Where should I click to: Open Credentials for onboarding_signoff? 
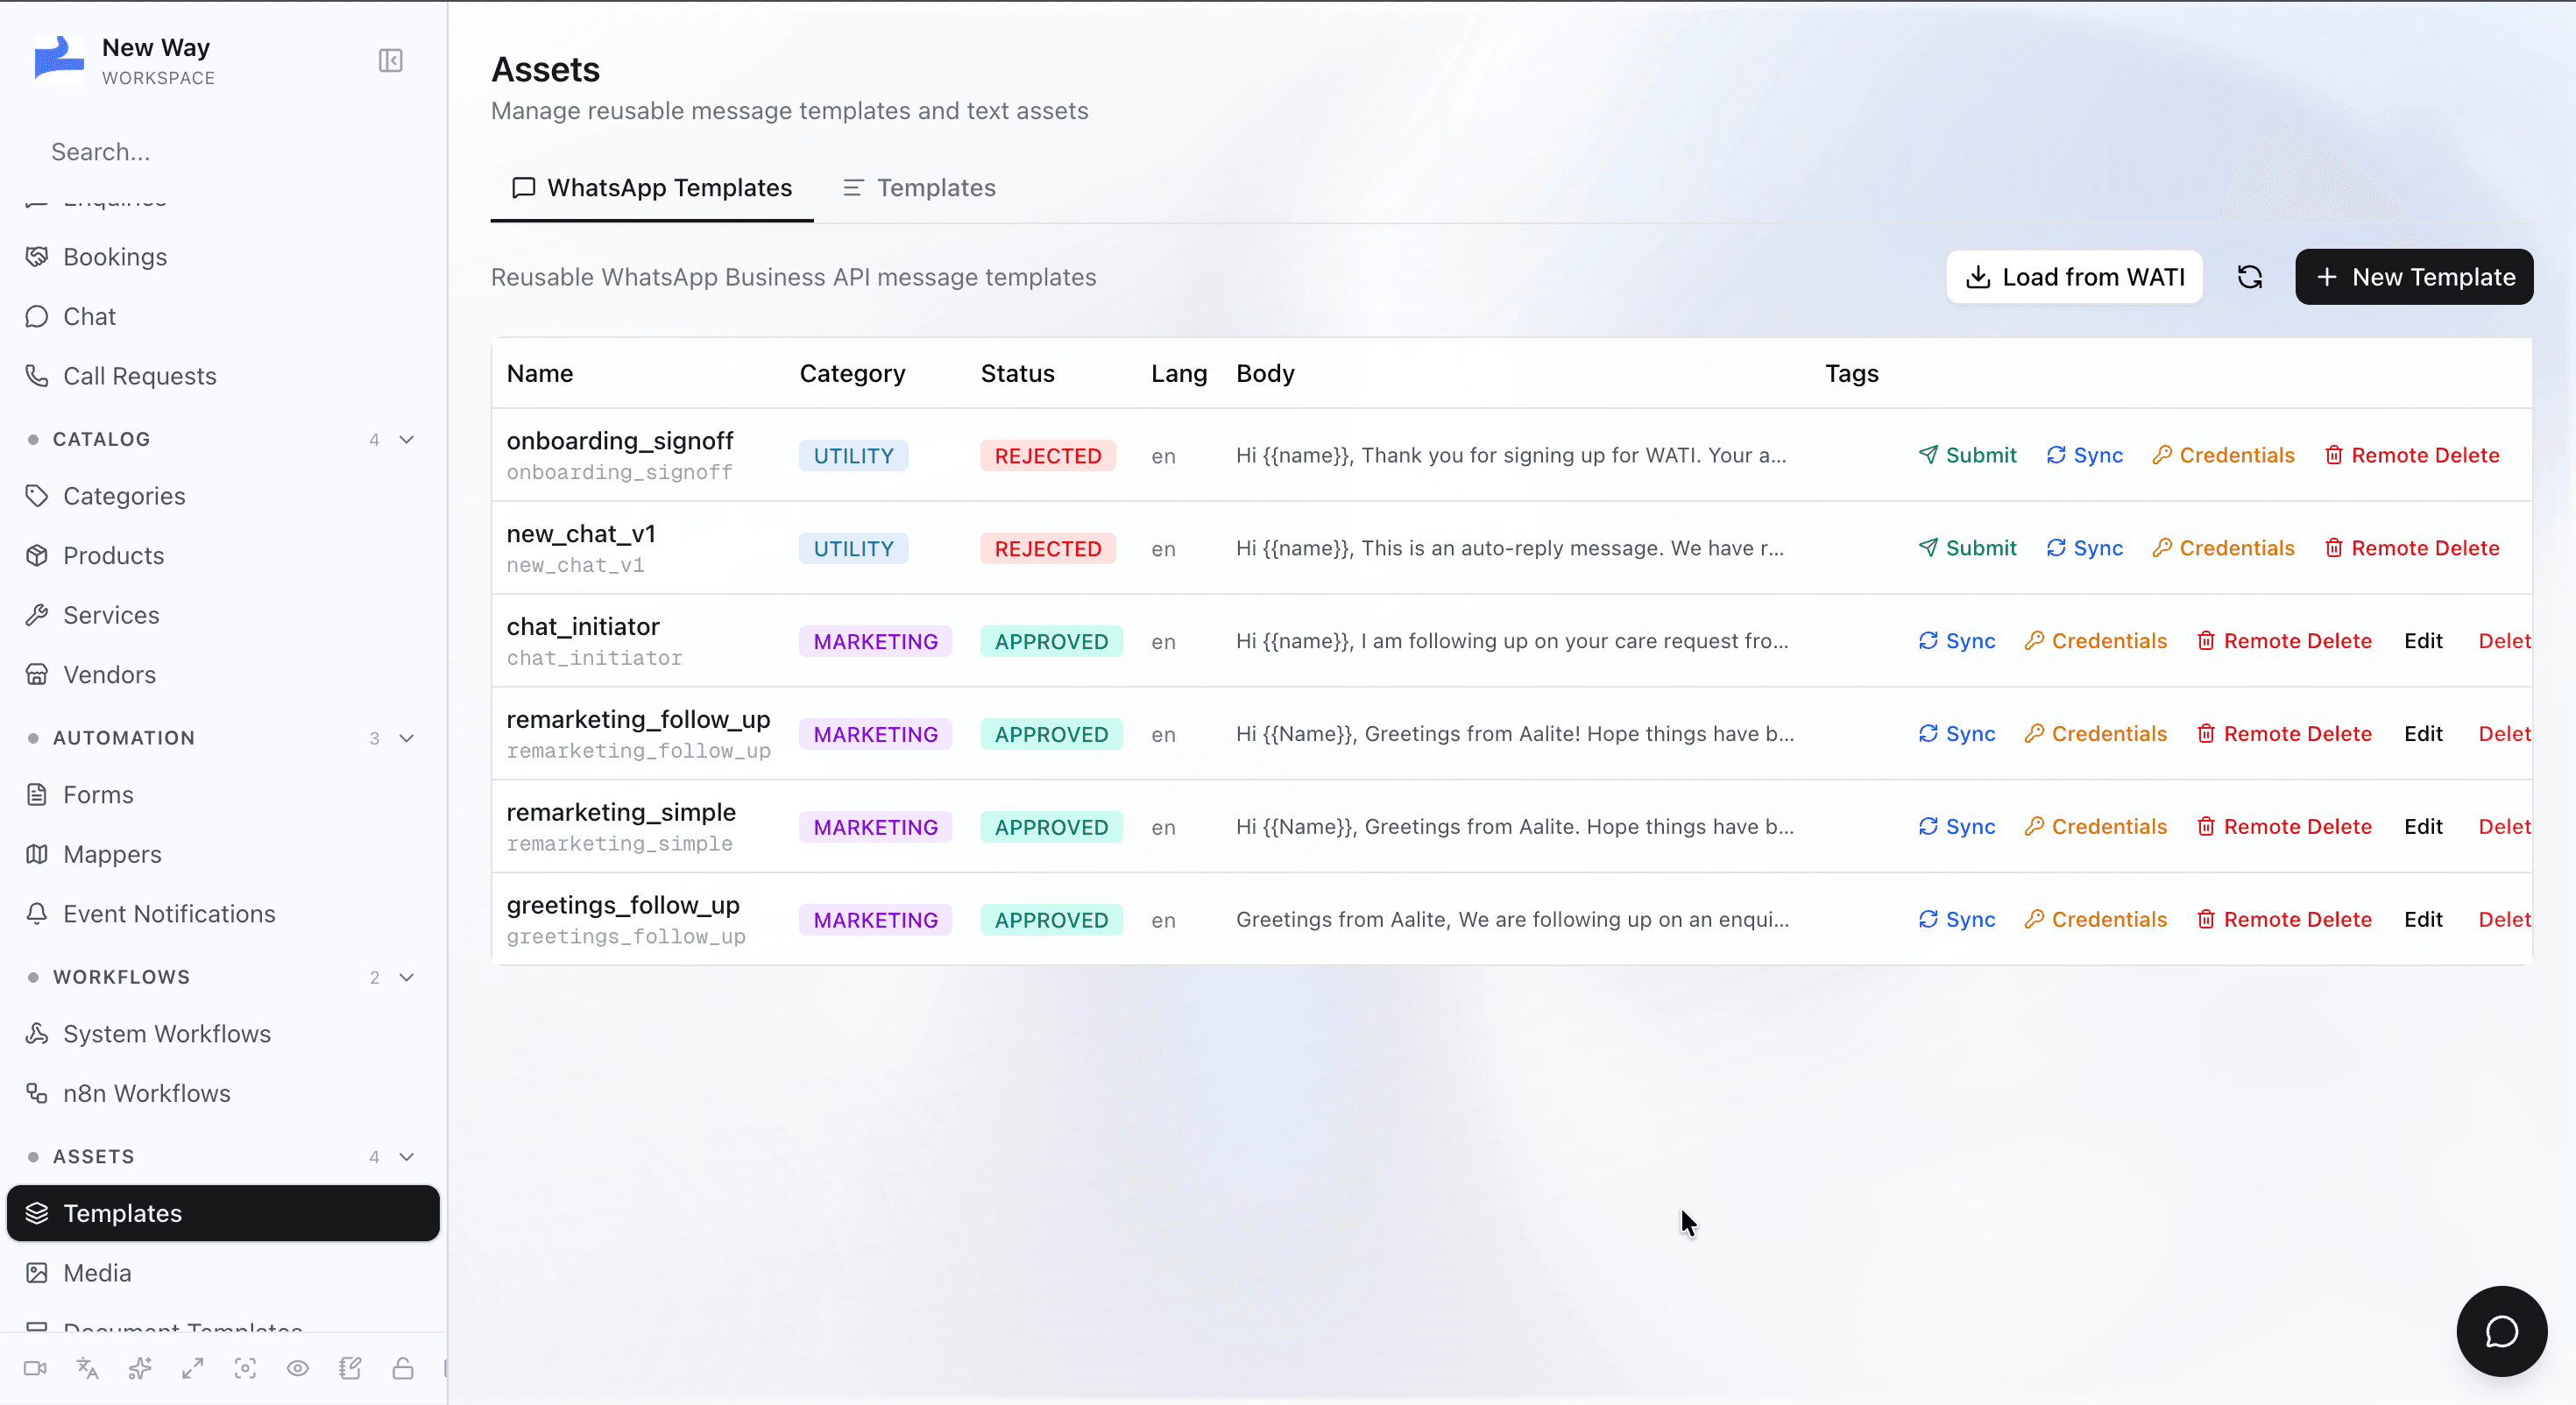pos(2223,455)
